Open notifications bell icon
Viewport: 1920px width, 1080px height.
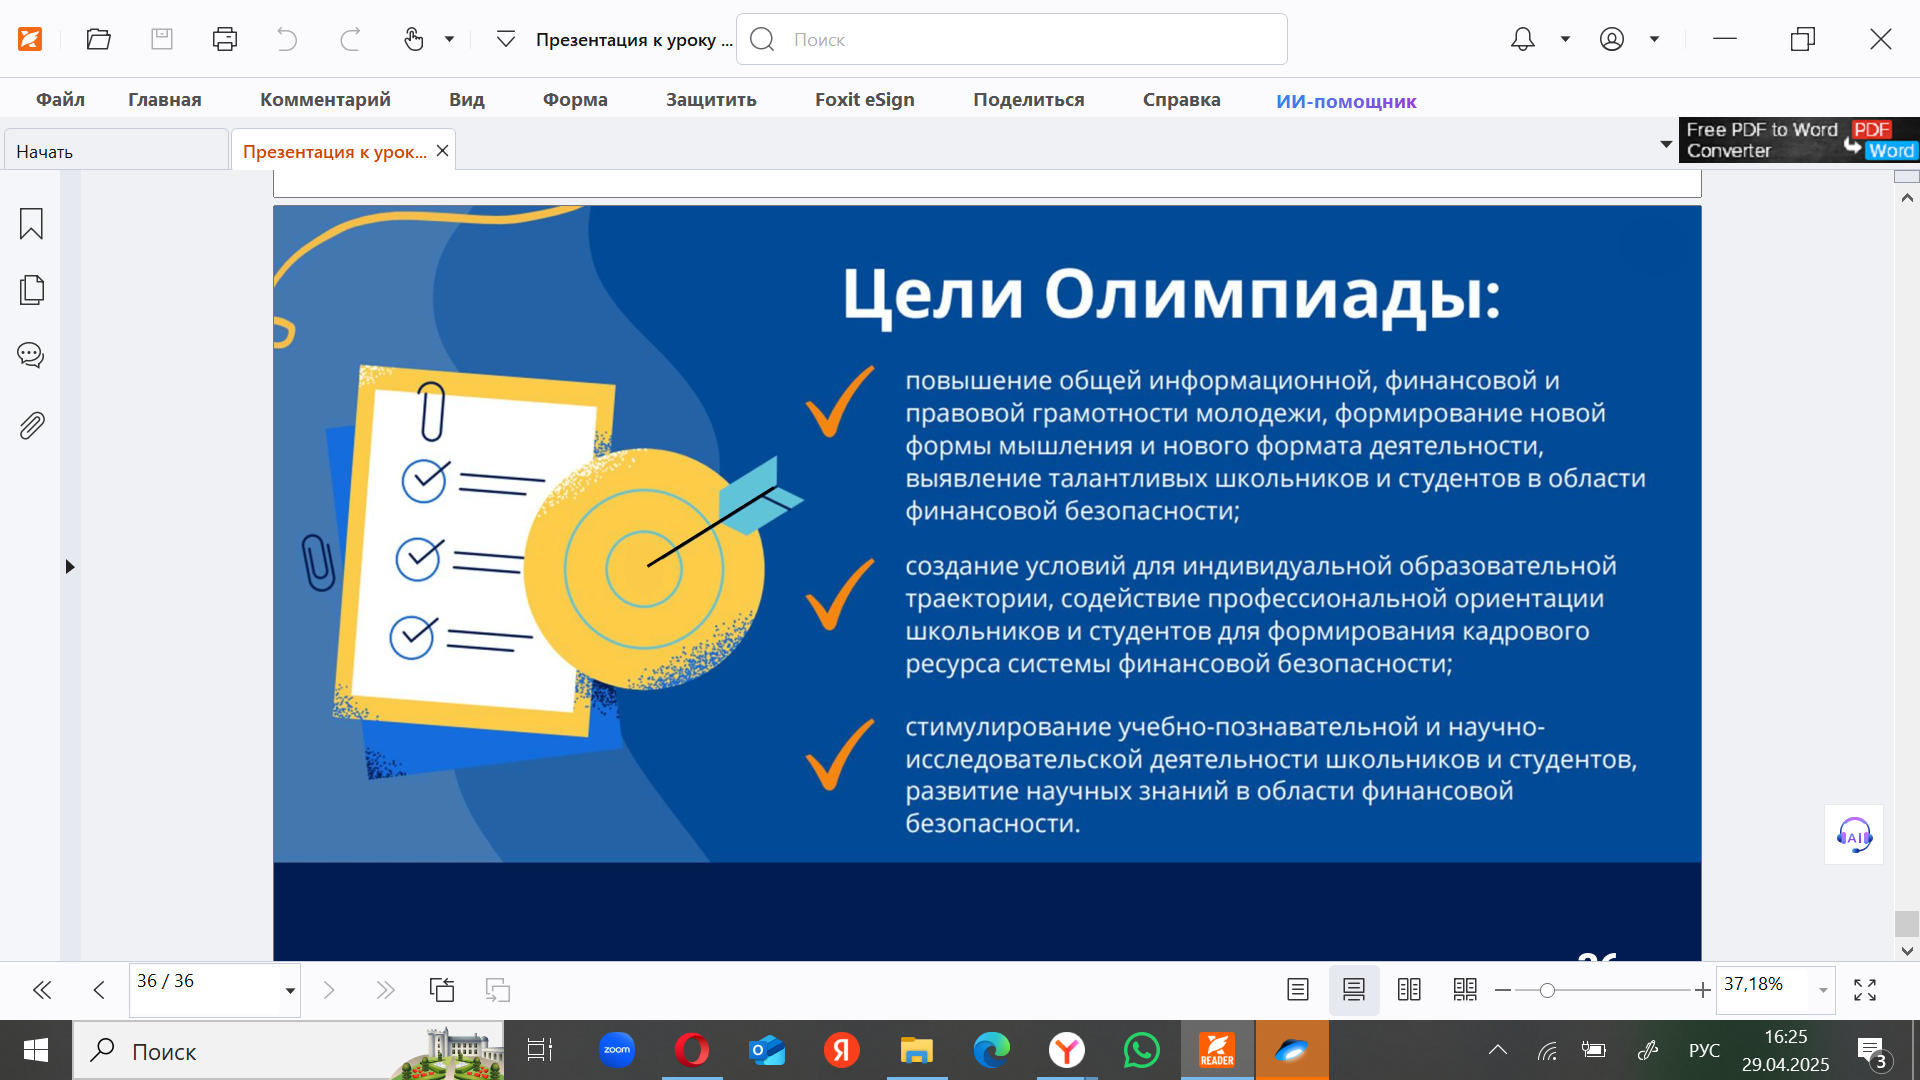coord(1522,39)
